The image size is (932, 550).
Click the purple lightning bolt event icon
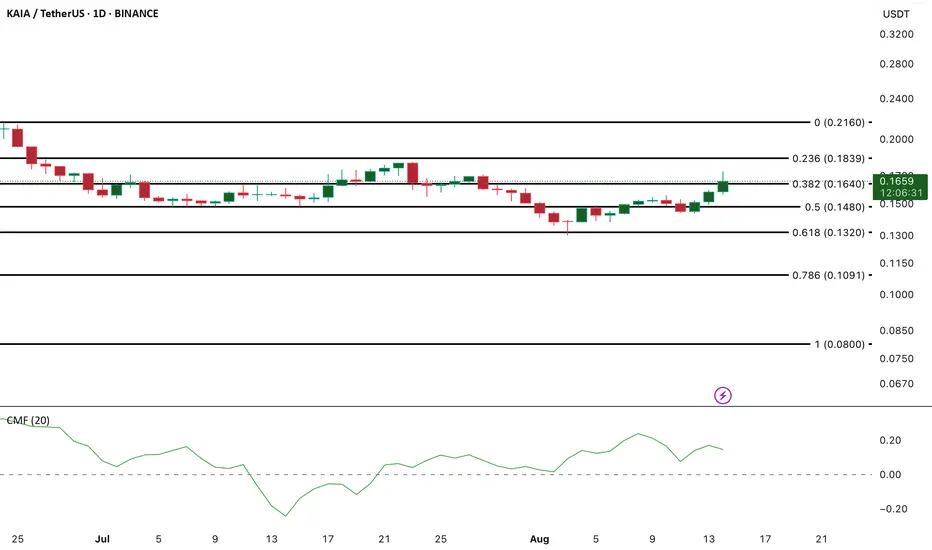723,395
